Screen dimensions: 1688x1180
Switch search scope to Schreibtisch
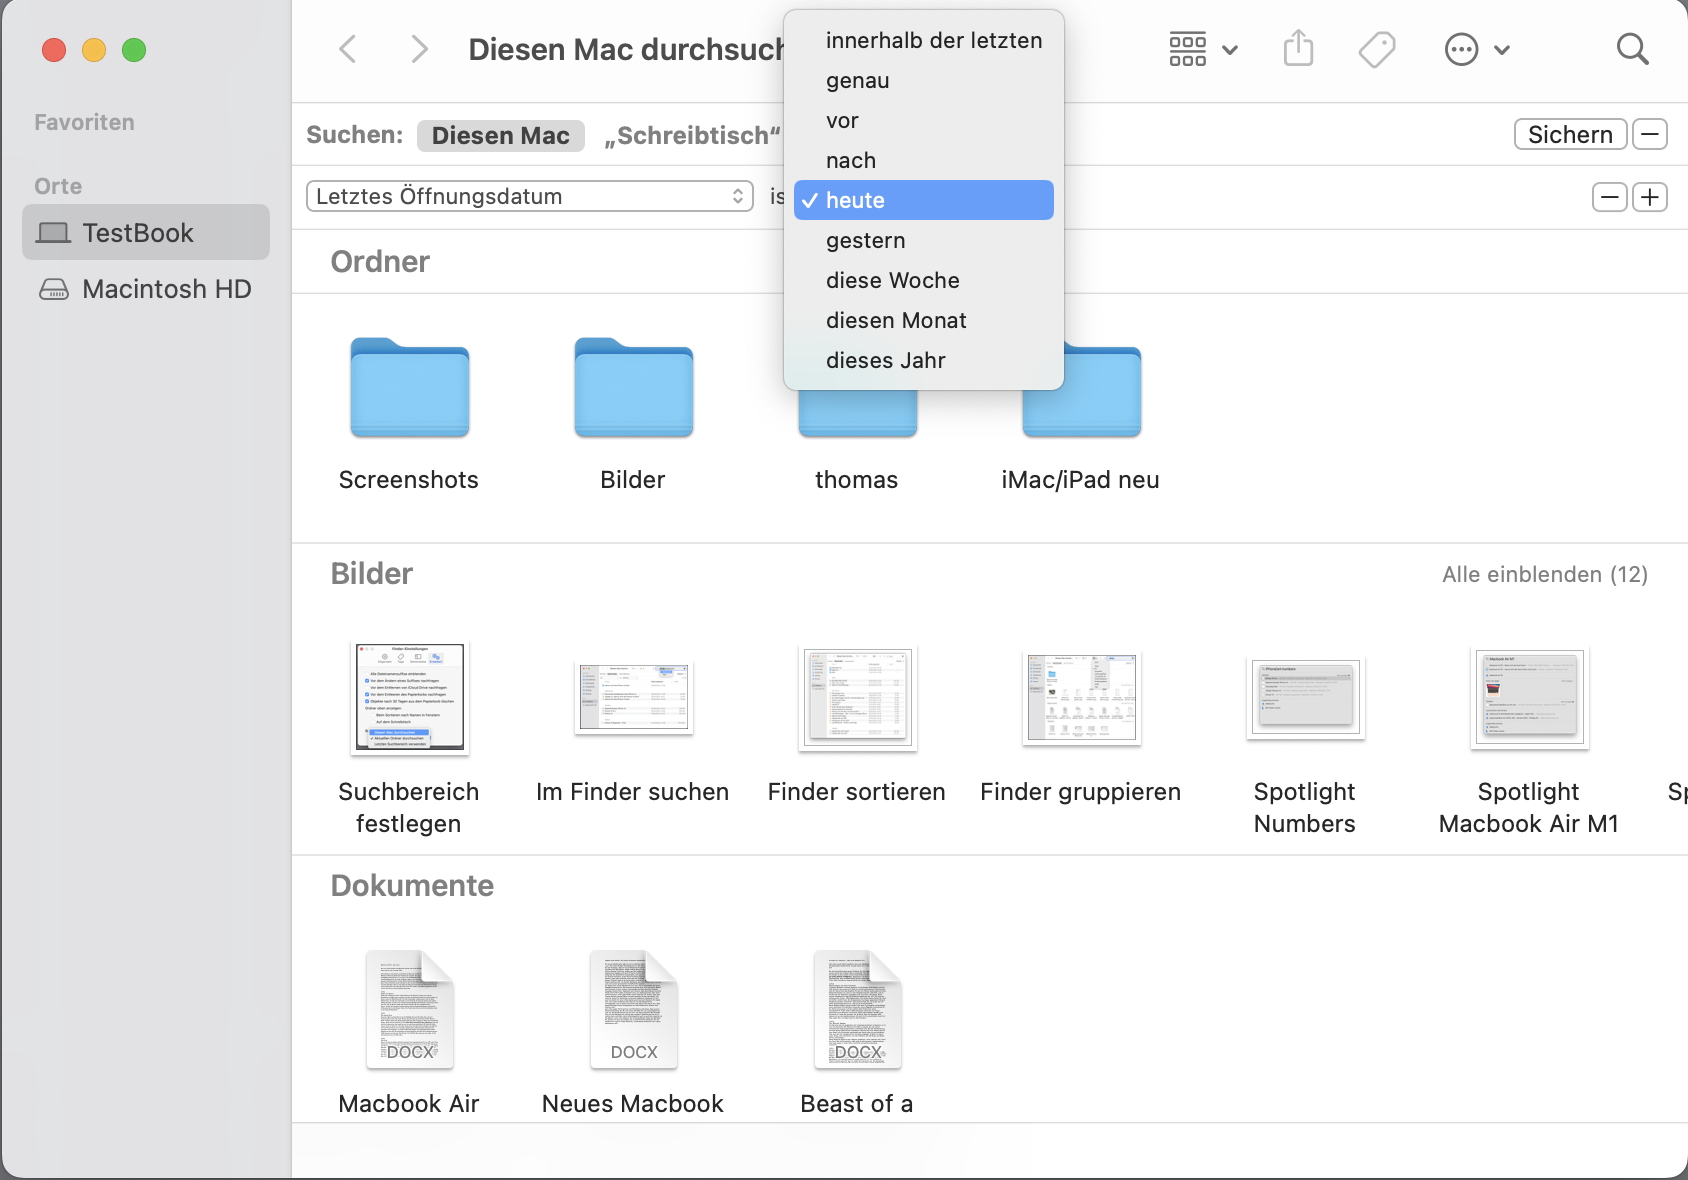(x=691, y=135)
